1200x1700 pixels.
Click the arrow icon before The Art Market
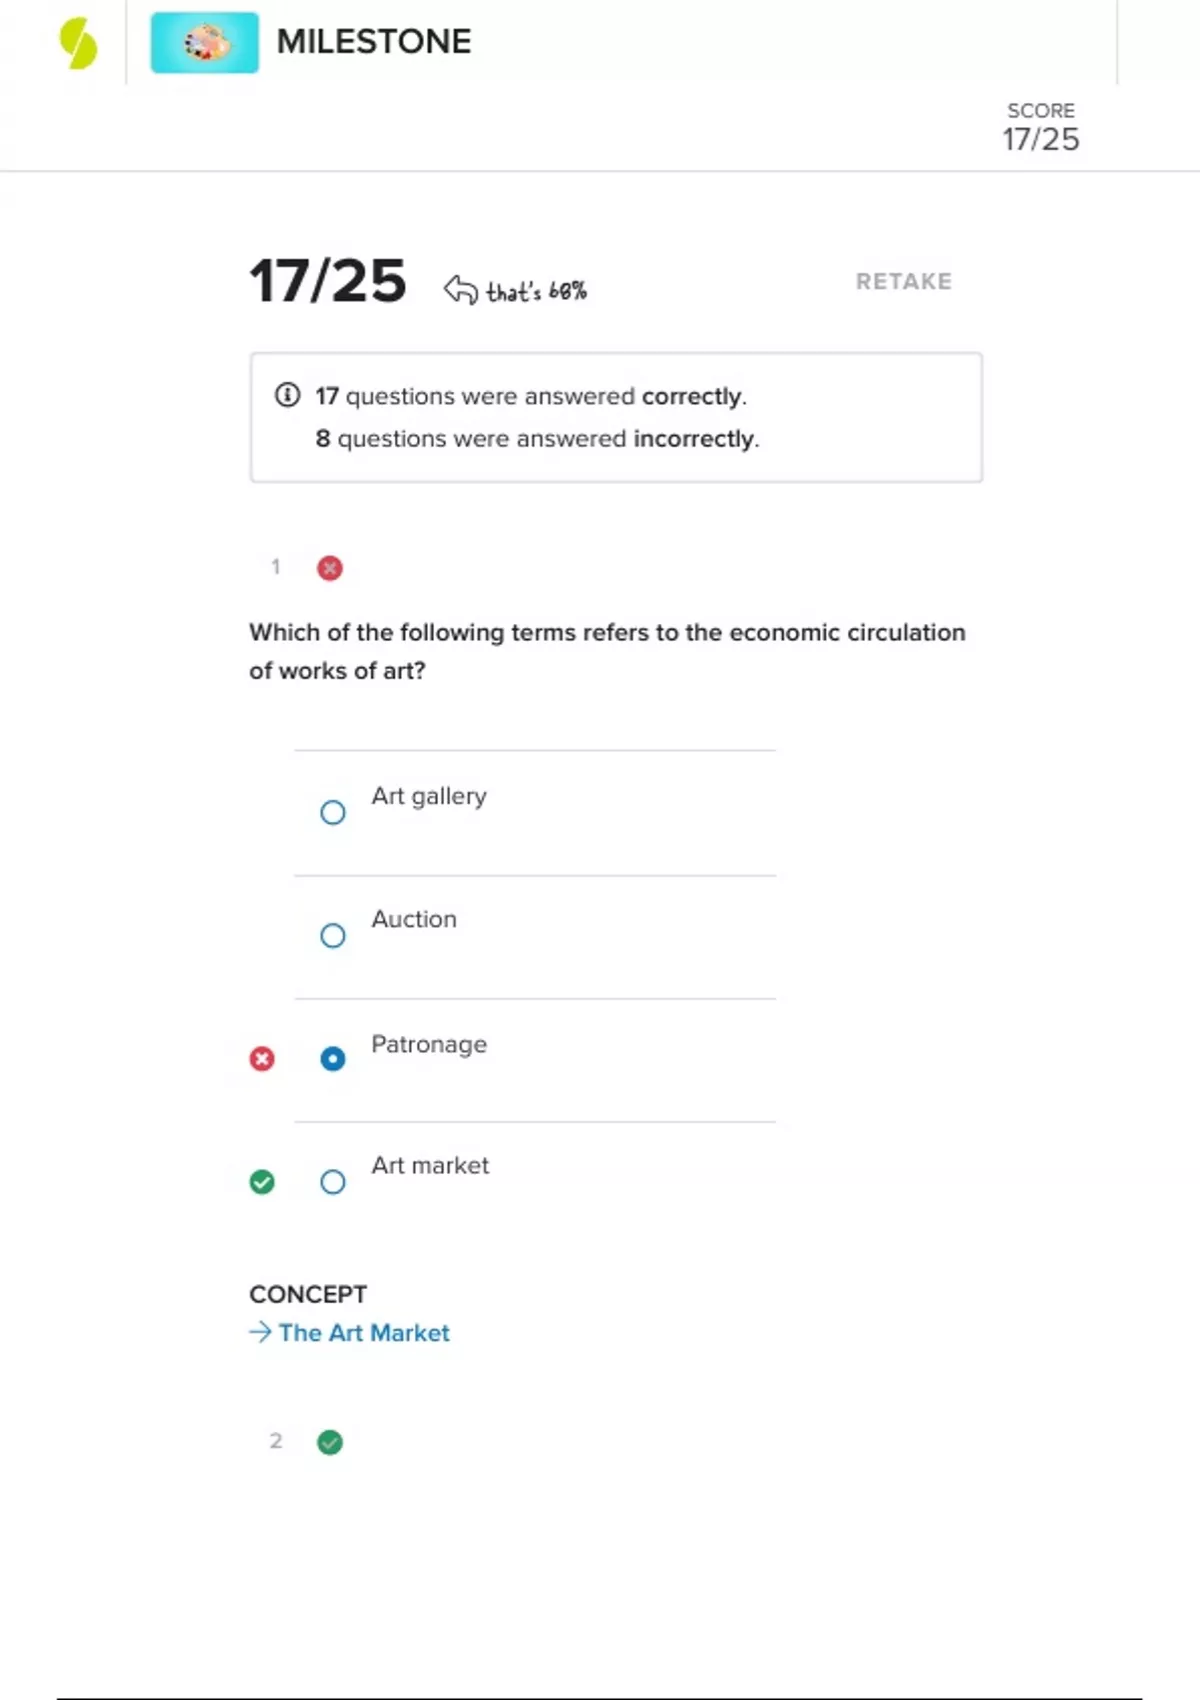(x=260, y=1332)
